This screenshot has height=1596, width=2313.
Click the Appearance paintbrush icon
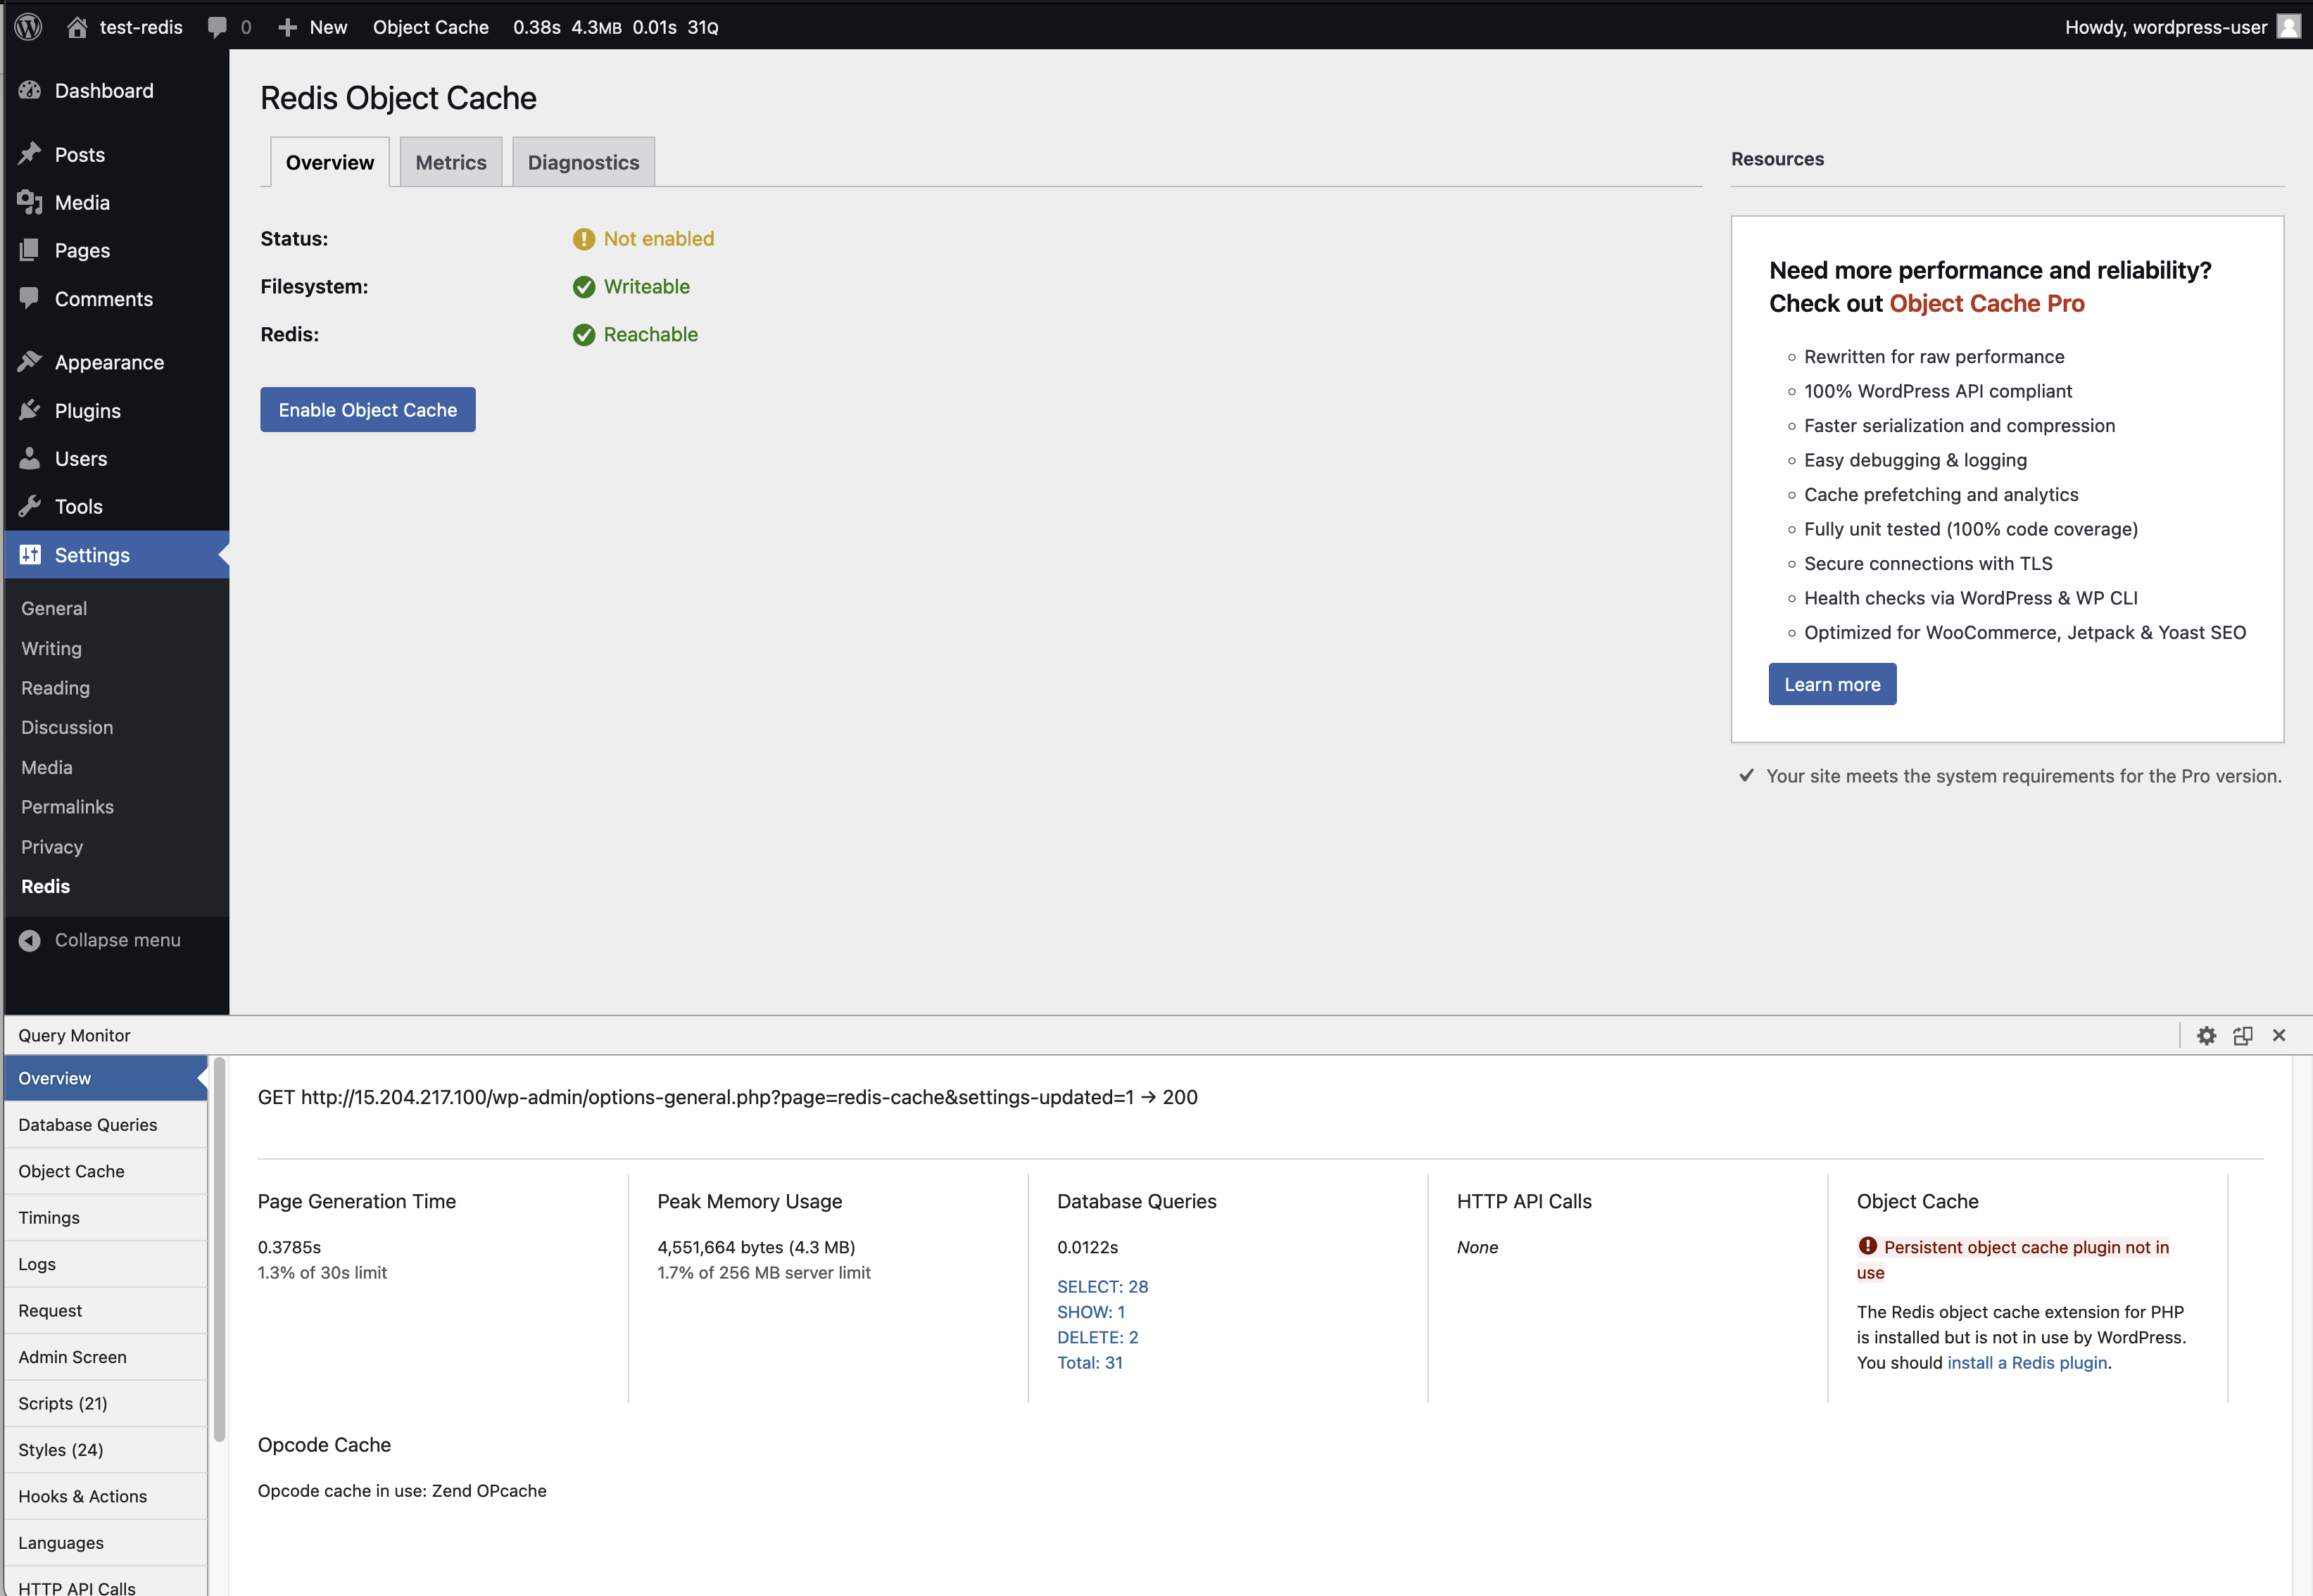30,361
